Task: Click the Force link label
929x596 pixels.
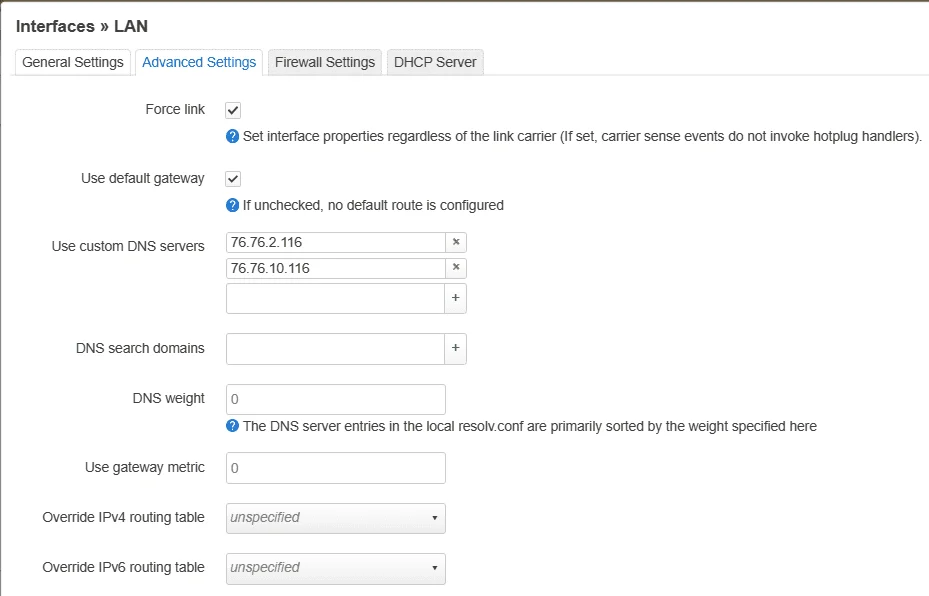Action: coord(175,110)
